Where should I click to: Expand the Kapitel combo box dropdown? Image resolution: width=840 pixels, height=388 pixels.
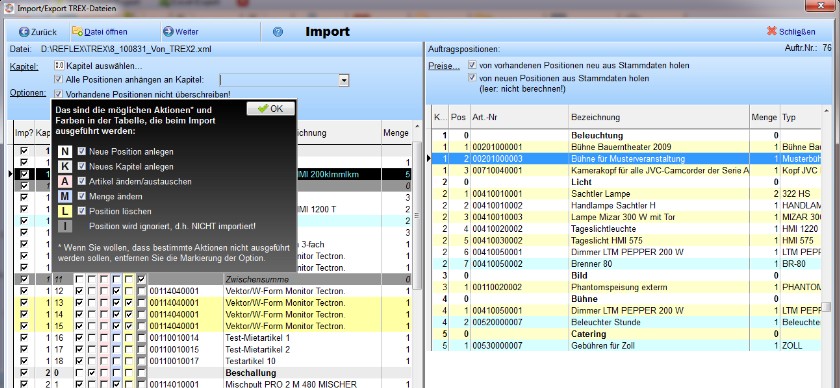[x=344, y=80]
